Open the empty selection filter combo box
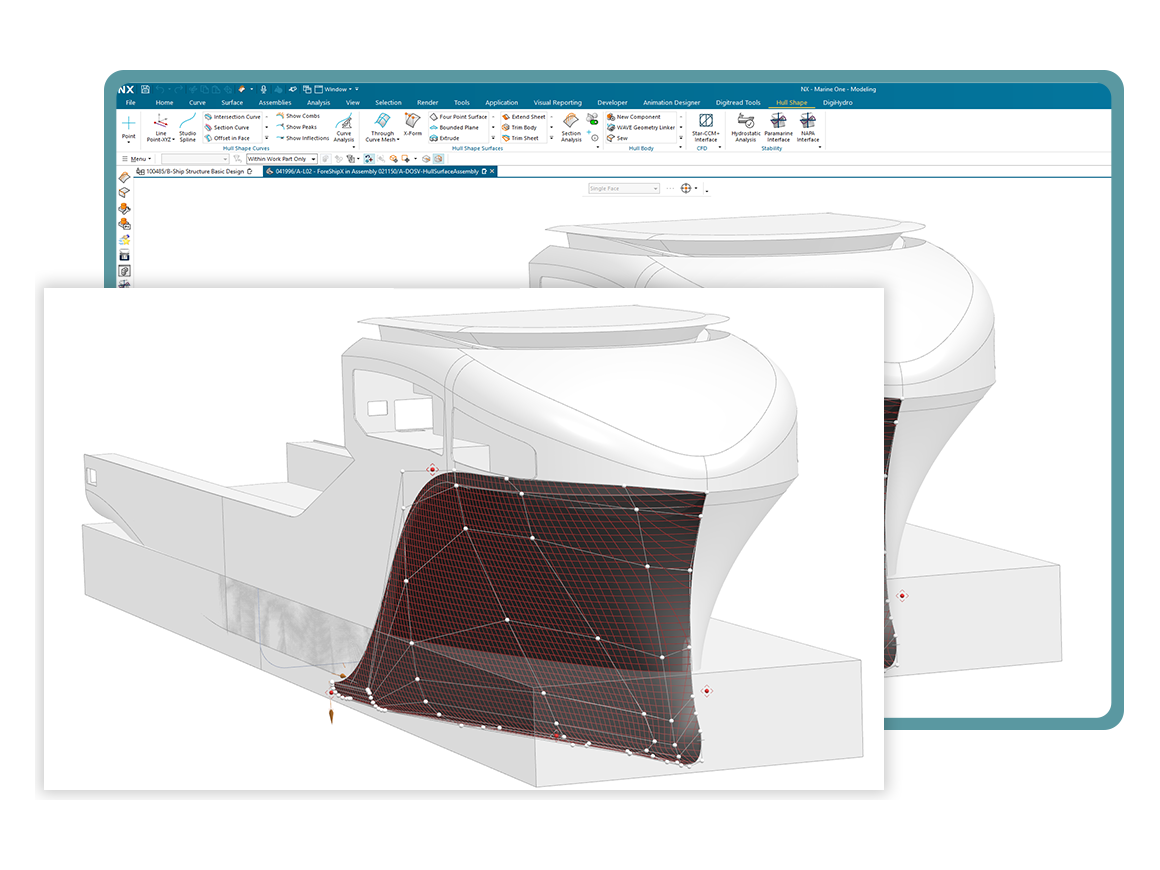This screenshot has height=870, width=1160. (x=195, y=159)
